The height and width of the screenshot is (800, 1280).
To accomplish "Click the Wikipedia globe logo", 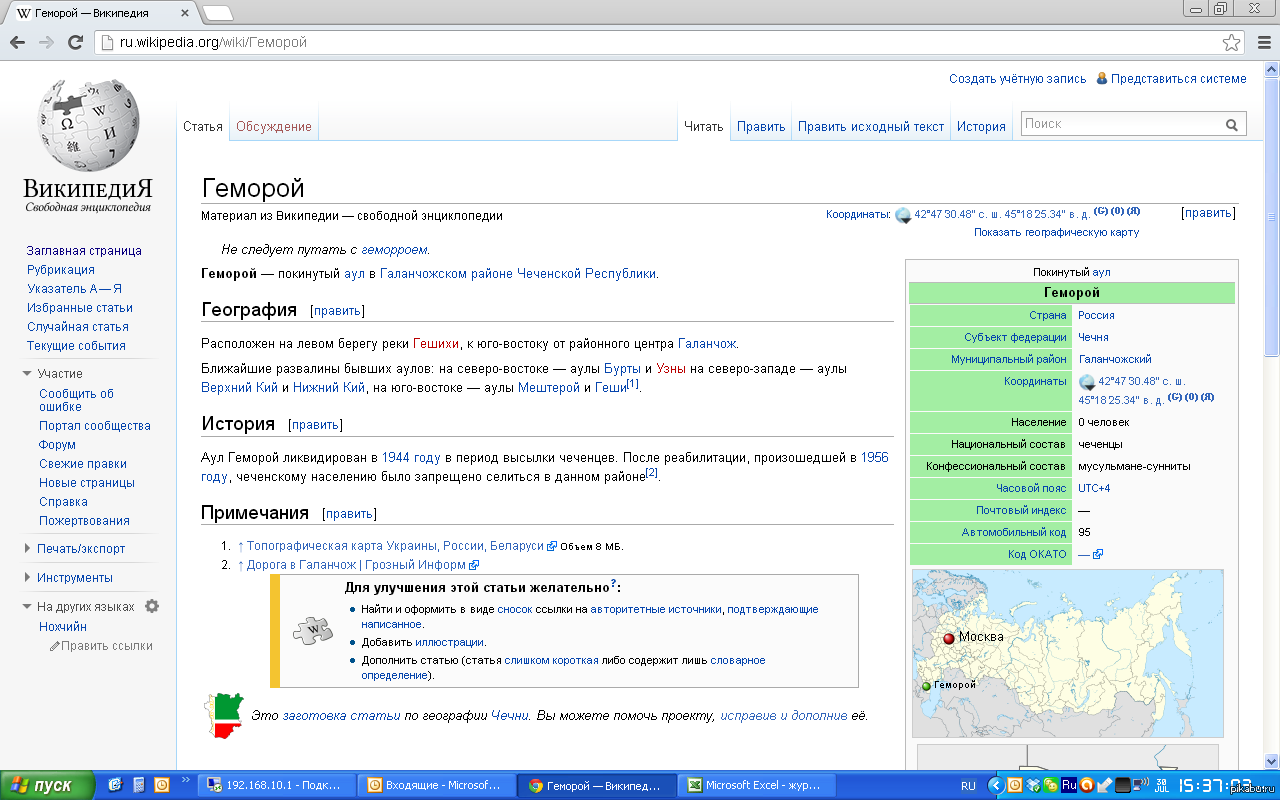I will click(88, 125).
